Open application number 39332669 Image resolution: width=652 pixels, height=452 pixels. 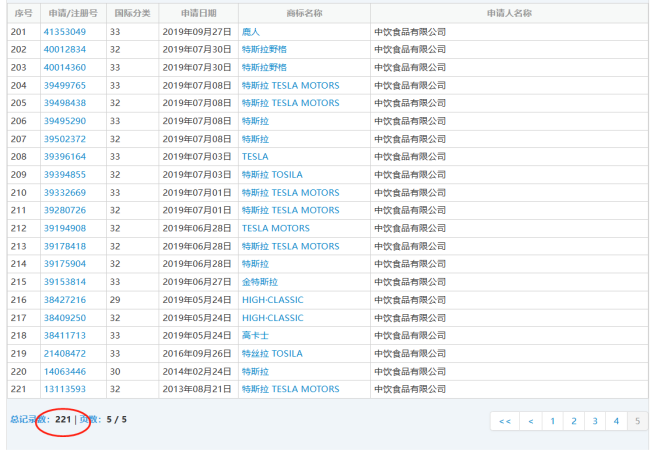[x=65, y=193]
